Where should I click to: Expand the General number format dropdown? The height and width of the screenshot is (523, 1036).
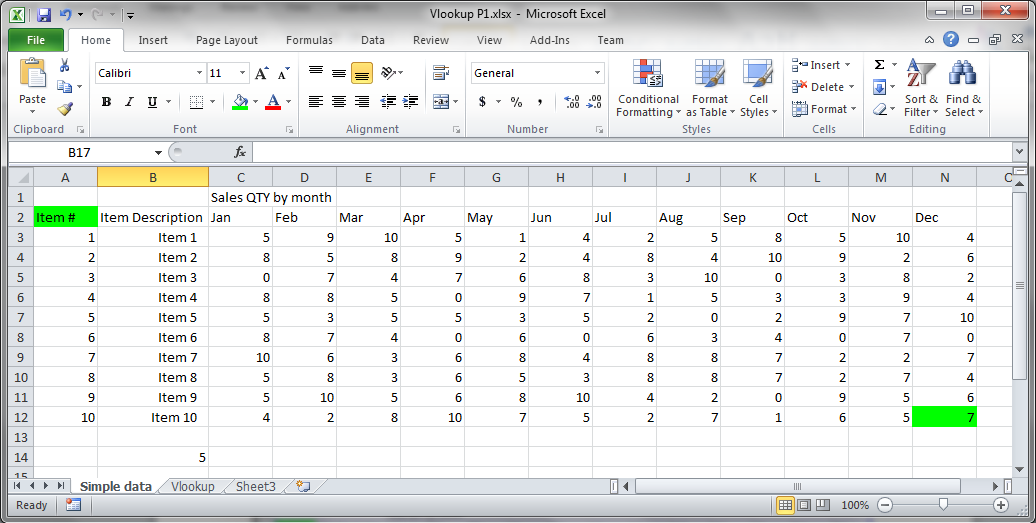(x=598, y=73)
